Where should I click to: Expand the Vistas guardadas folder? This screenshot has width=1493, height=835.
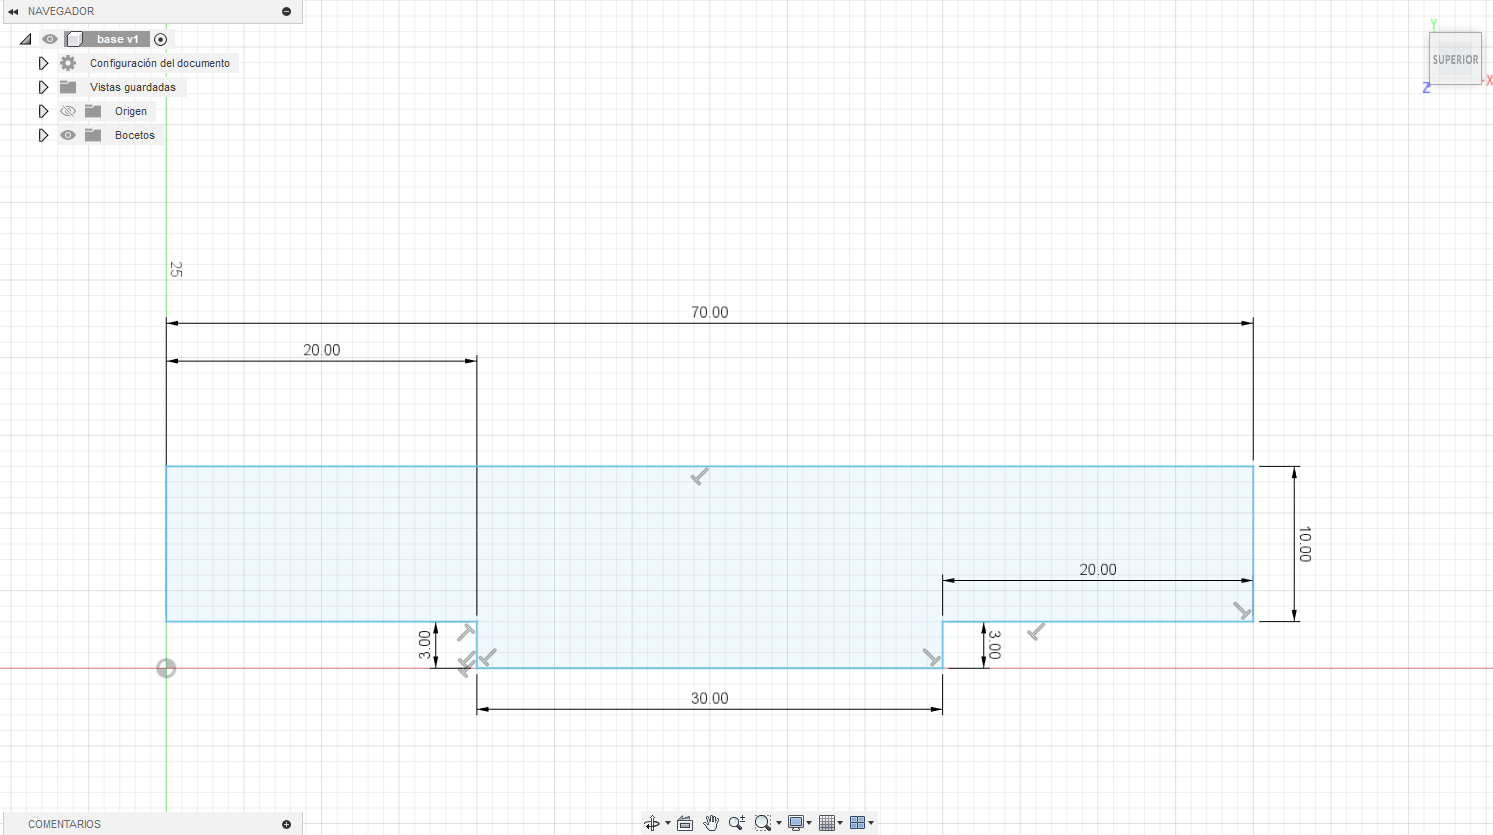[43, 87]
